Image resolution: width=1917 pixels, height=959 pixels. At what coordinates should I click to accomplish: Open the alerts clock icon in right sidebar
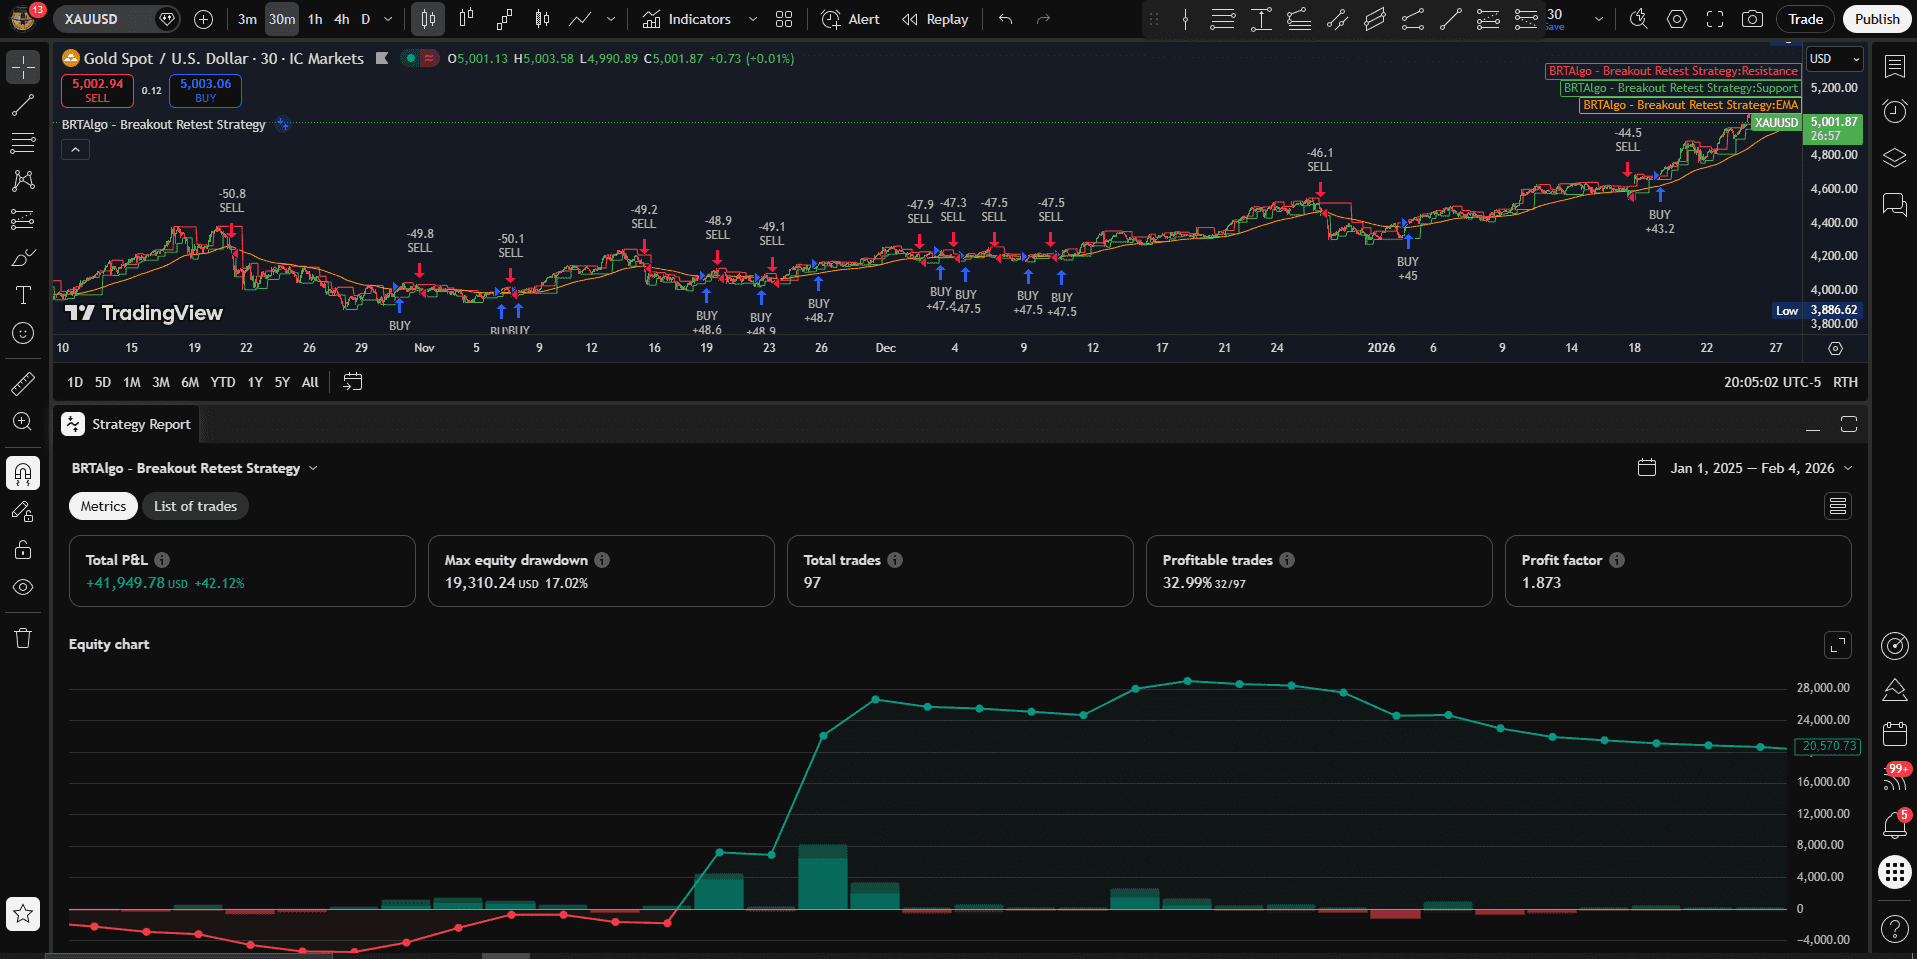point(1895,111)
